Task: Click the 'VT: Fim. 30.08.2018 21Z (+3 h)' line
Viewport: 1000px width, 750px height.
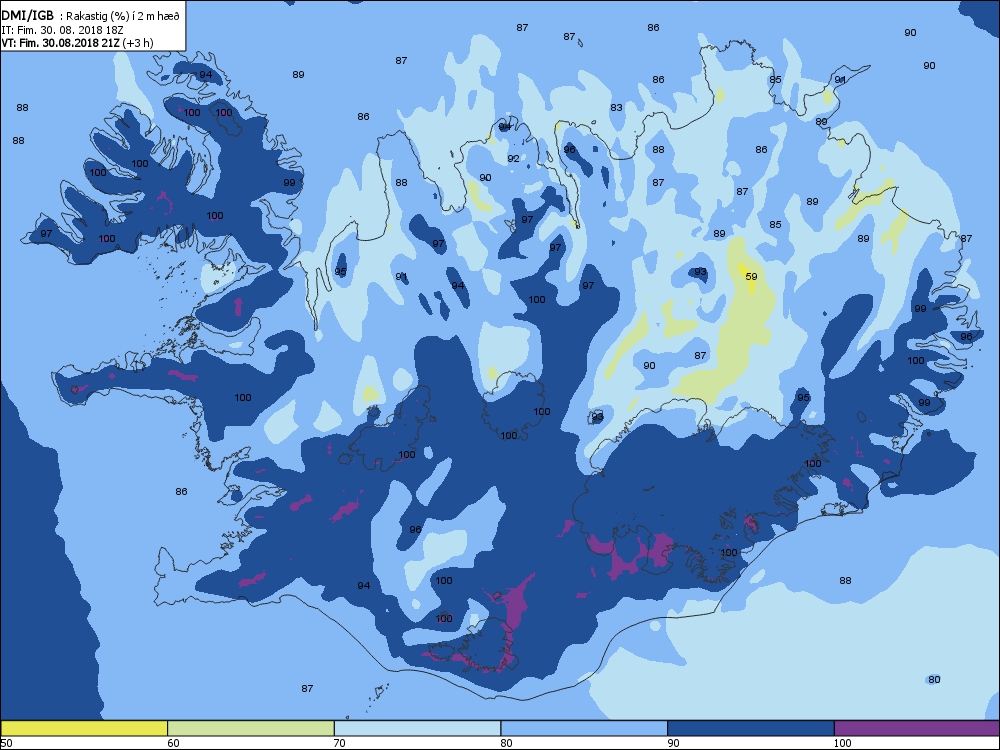Action: coord(77,43)
